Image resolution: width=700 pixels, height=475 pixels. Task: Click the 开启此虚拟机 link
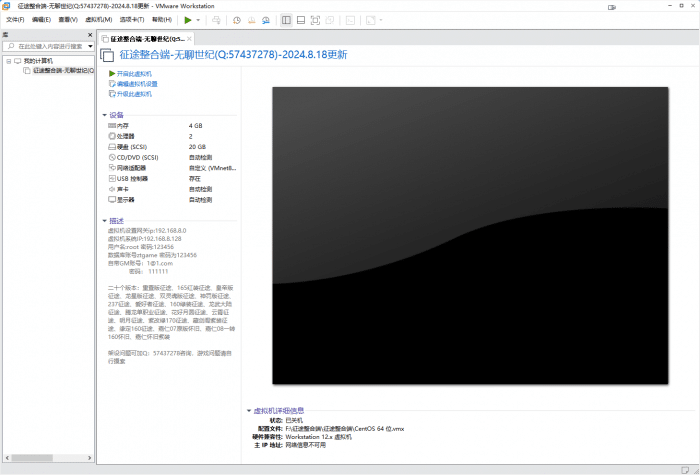[134, 73]
